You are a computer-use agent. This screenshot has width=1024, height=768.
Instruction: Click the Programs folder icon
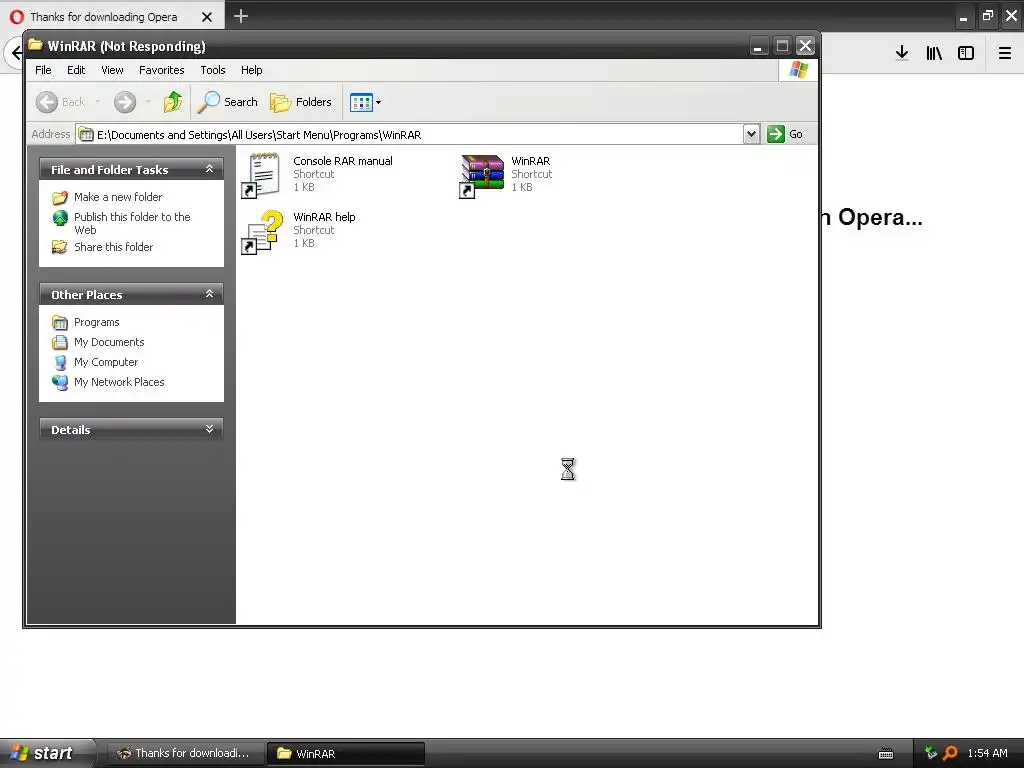tap(59, 323)
